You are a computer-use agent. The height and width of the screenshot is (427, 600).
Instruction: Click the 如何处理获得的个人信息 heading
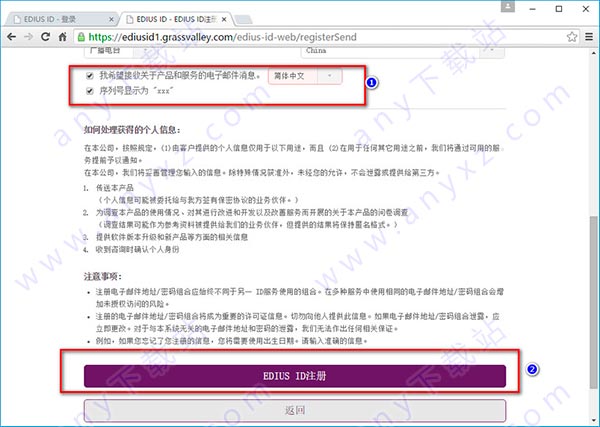pyautogui.click(x=132, y=130)
